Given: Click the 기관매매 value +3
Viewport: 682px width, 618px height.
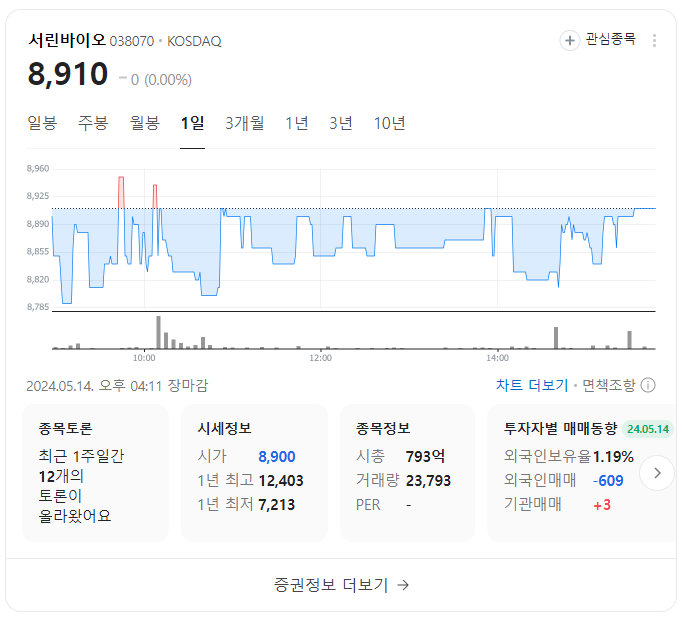Looking at the screenshot, I should click(602, 505).
